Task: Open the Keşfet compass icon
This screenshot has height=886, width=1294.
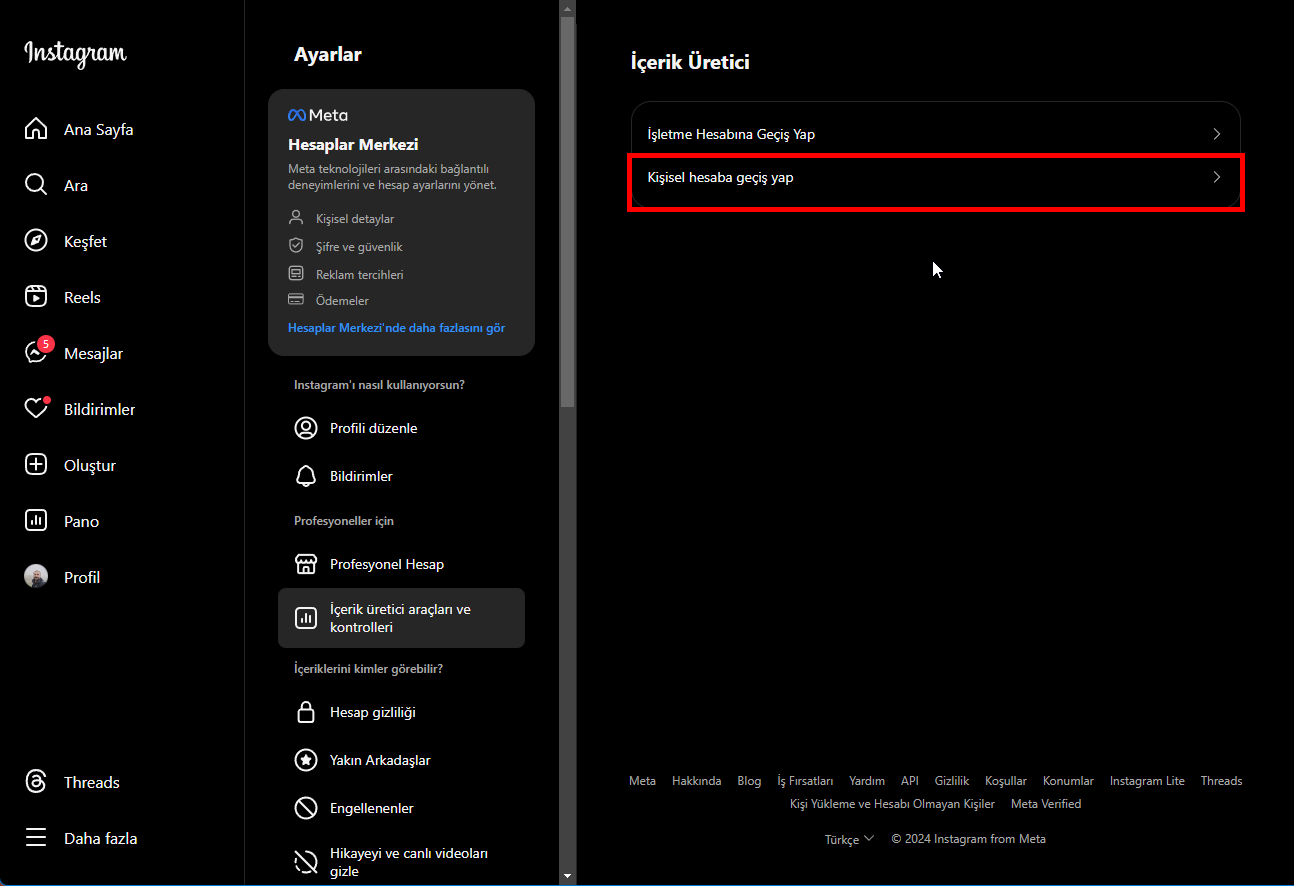Action: [x=36, y=241]
